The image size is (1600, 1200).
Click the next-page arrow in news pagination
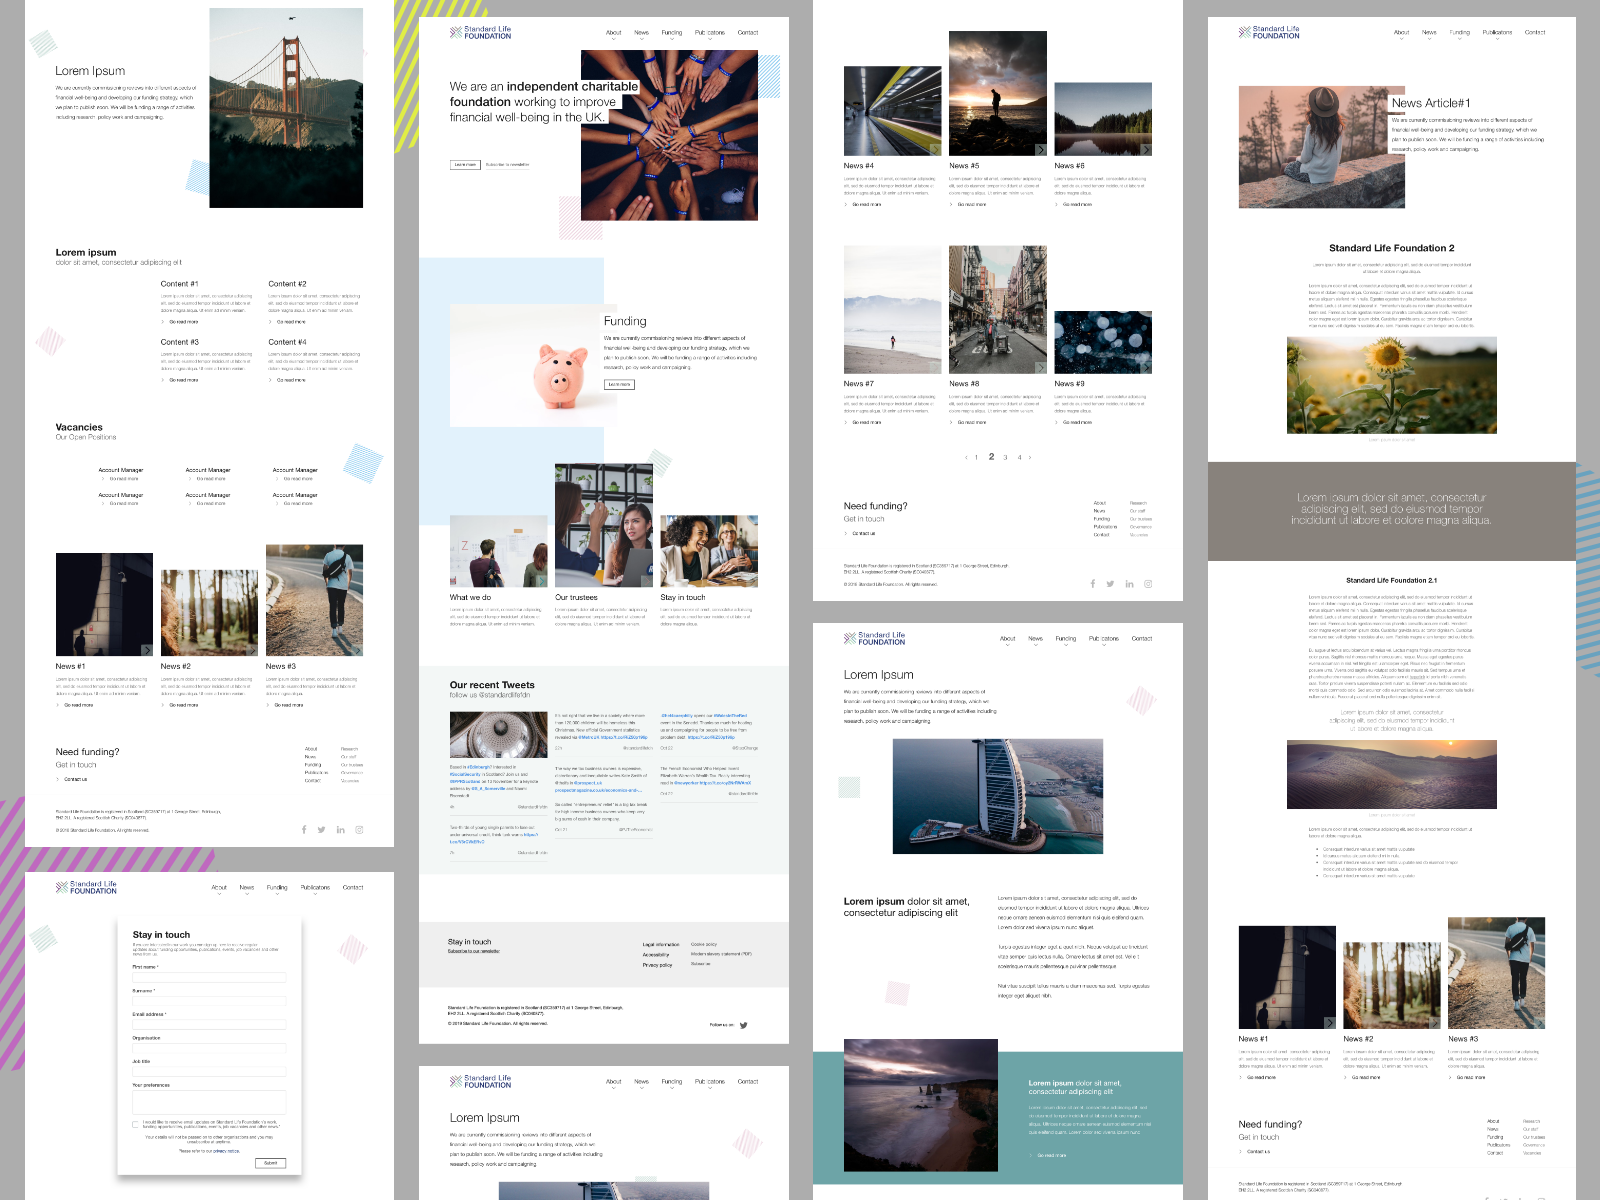click(x=1030, y=457)
